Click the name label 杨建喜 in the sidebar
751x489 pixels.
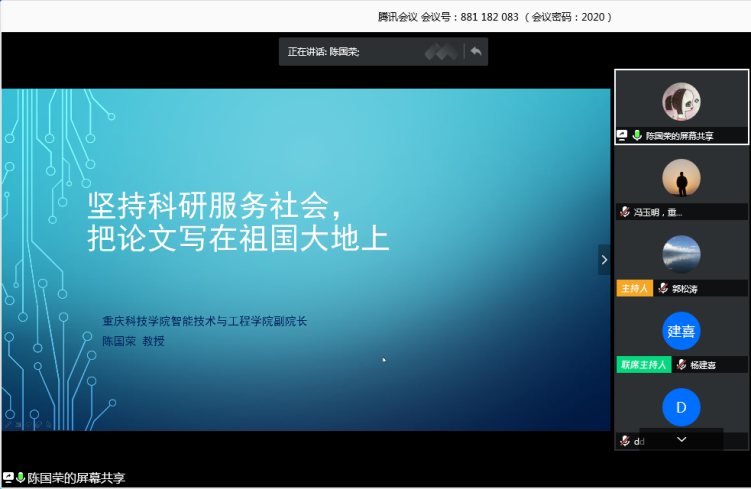click(703, 365)
